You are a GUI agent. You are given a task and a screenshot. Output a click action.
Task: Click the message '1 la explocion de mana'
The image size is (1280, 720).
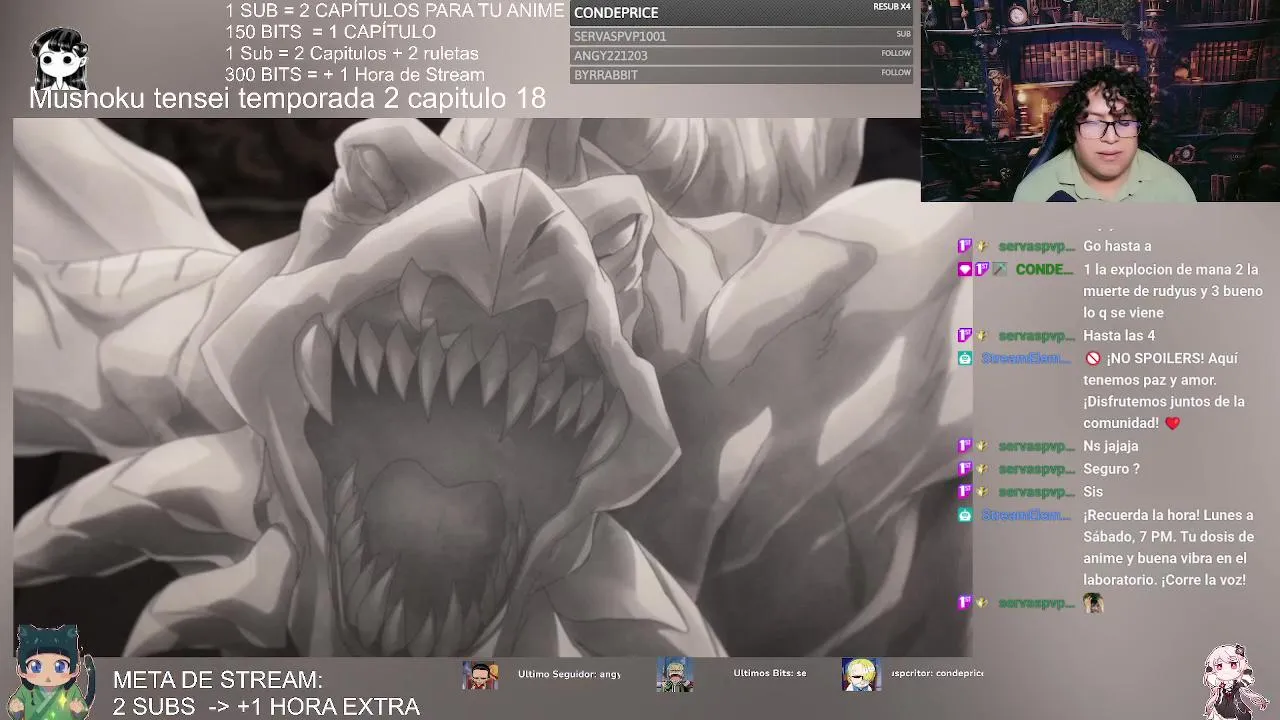click(1171, 291)
